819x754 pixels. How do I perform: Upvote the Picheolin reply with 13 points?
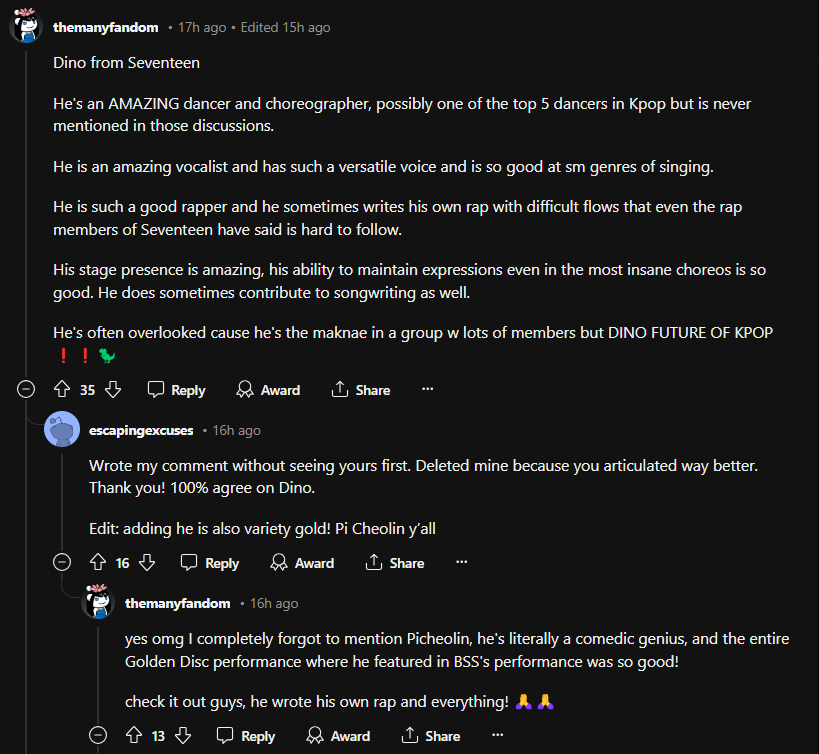pos(133,736)
